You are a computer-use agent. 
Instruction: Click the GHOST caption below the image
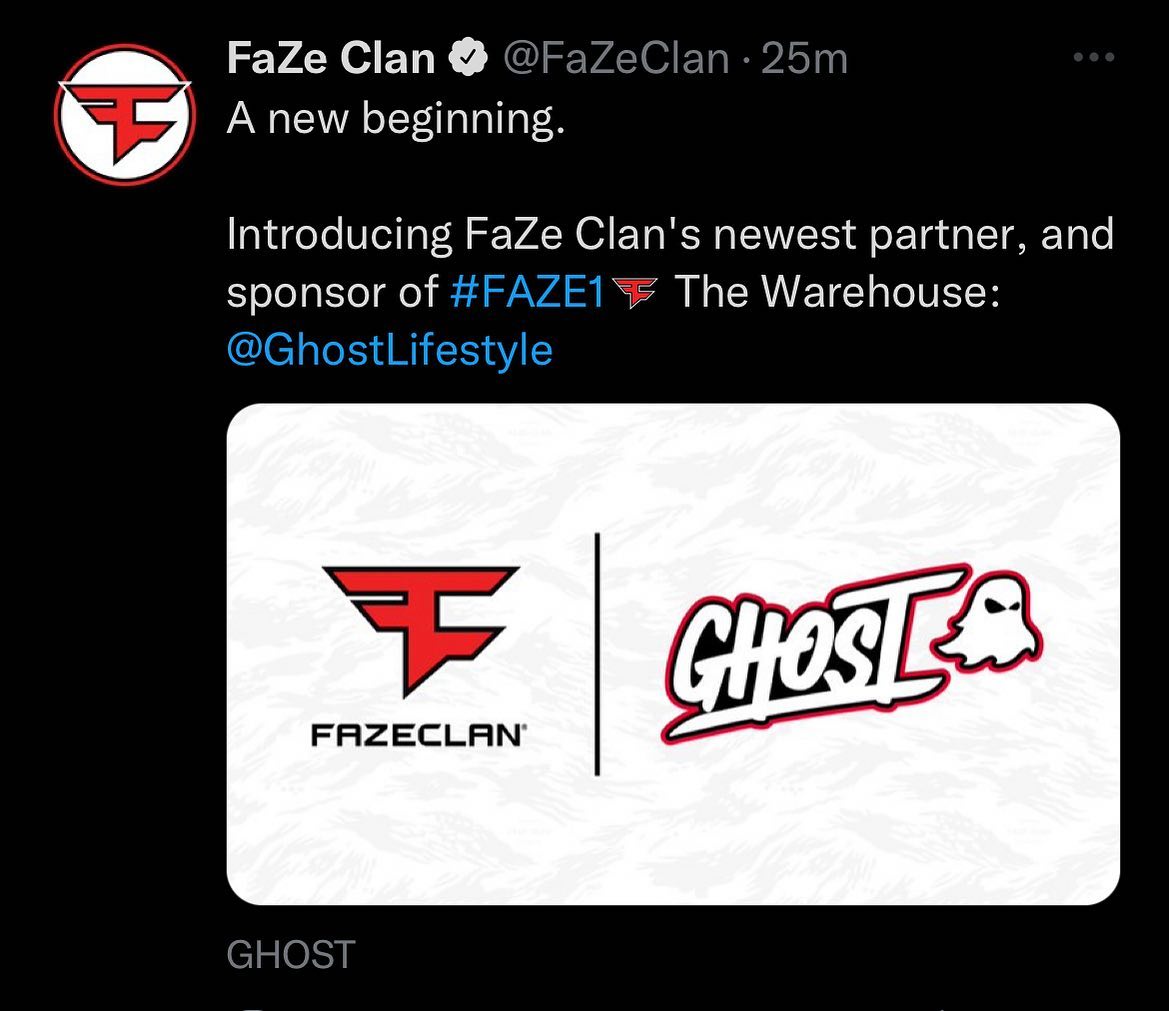[289, 955]
